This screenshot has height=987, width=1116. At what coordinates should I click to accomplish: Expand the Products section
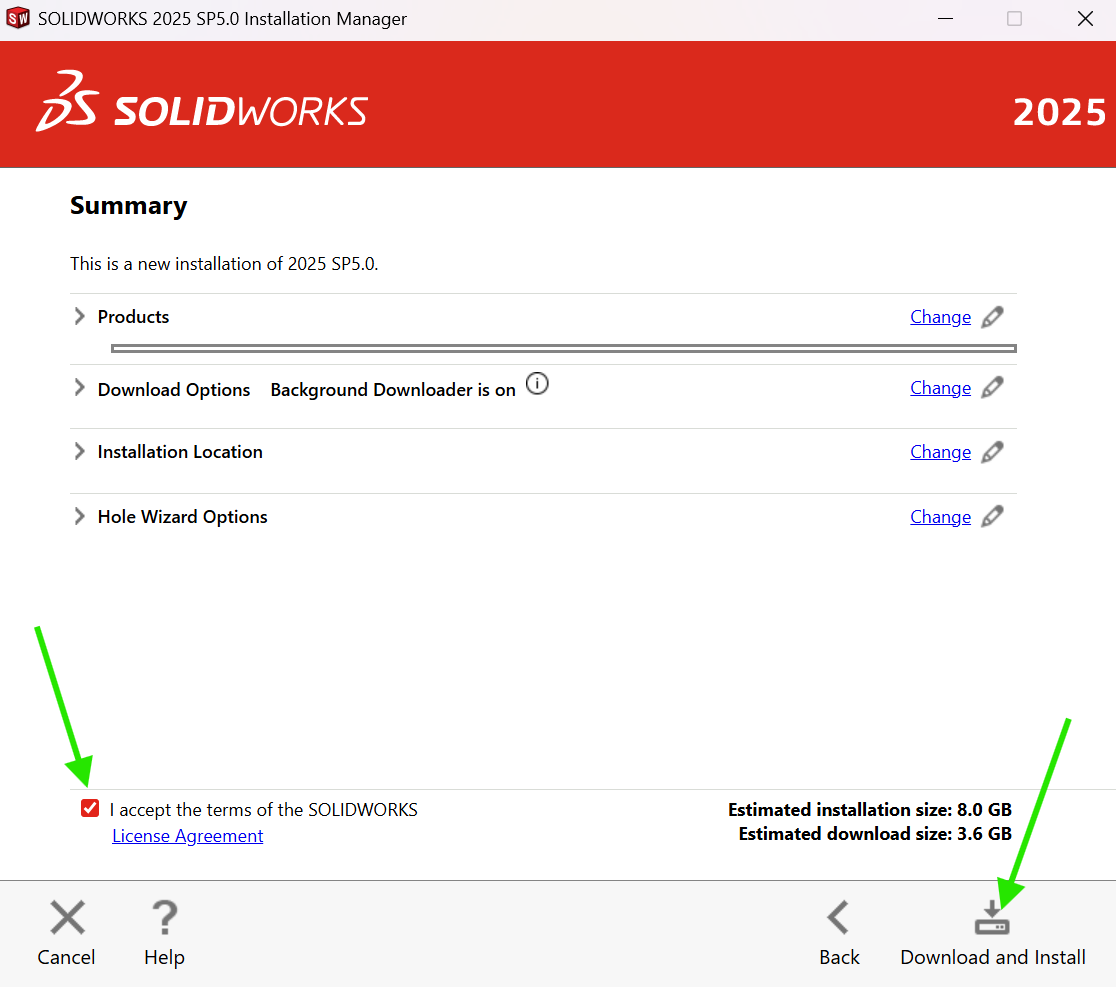(79, 317)
